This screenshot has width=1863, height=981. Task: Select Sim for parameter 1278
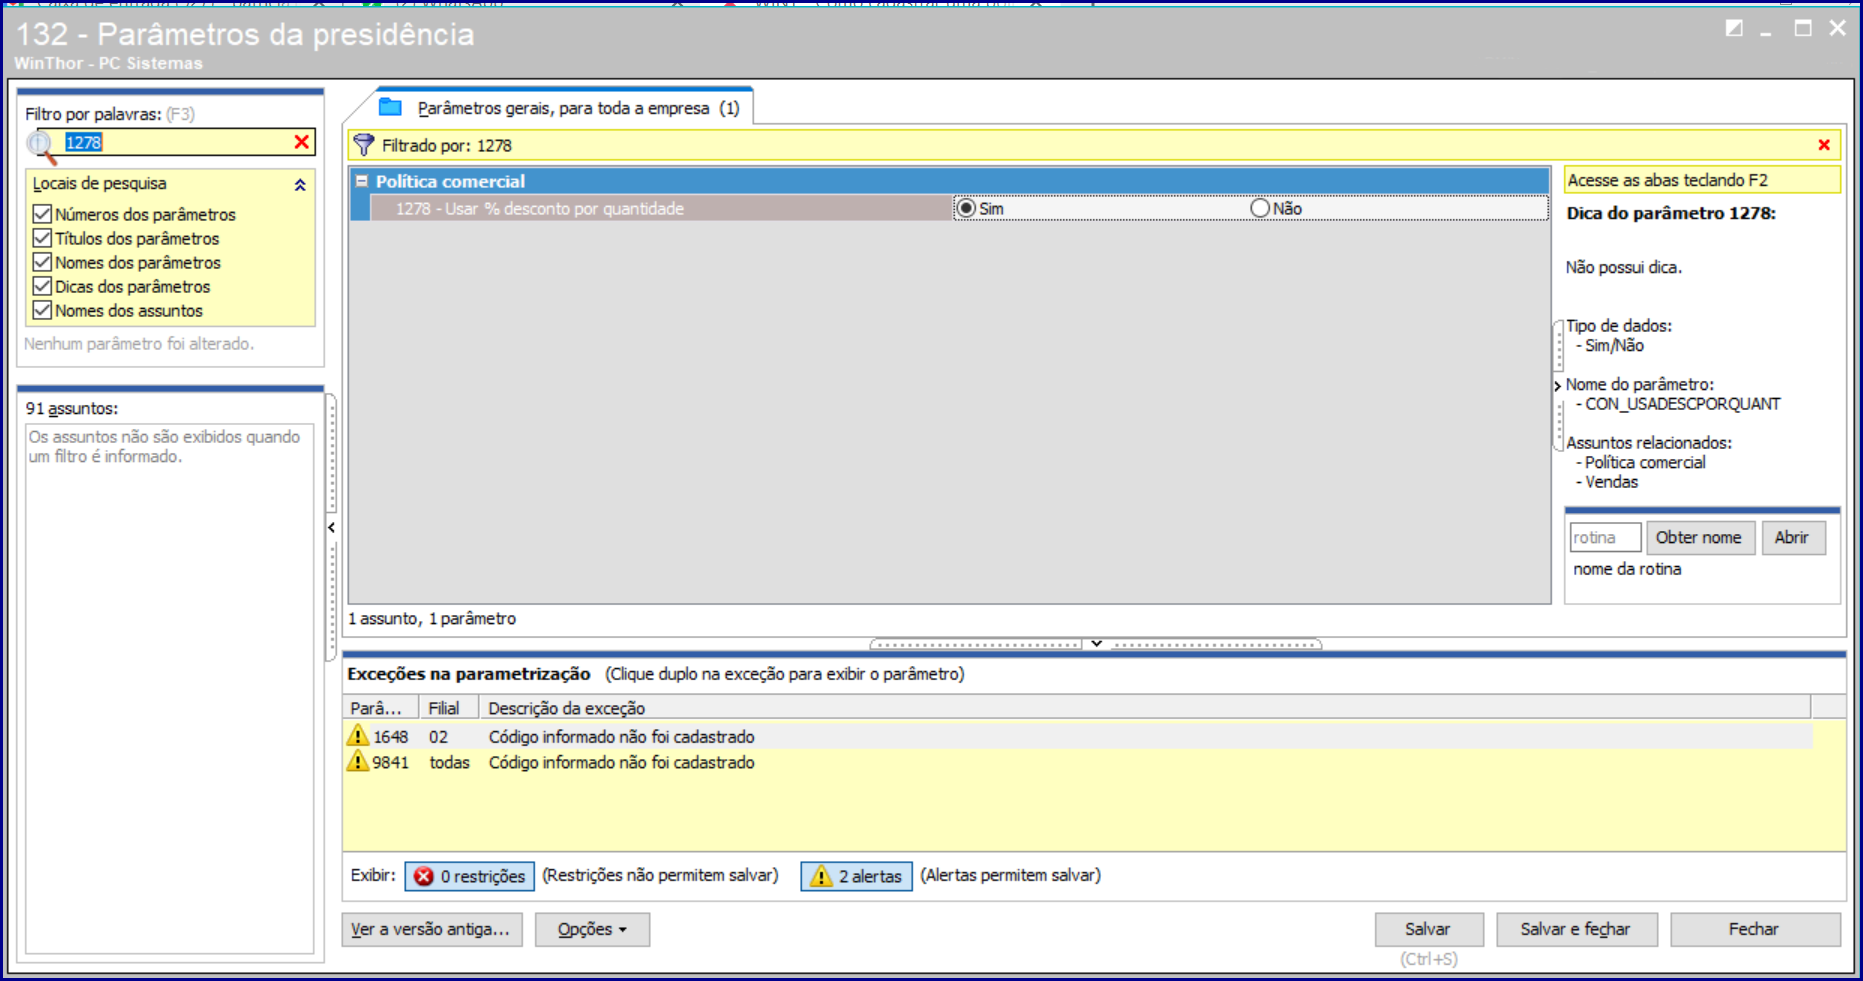point(966,208)
